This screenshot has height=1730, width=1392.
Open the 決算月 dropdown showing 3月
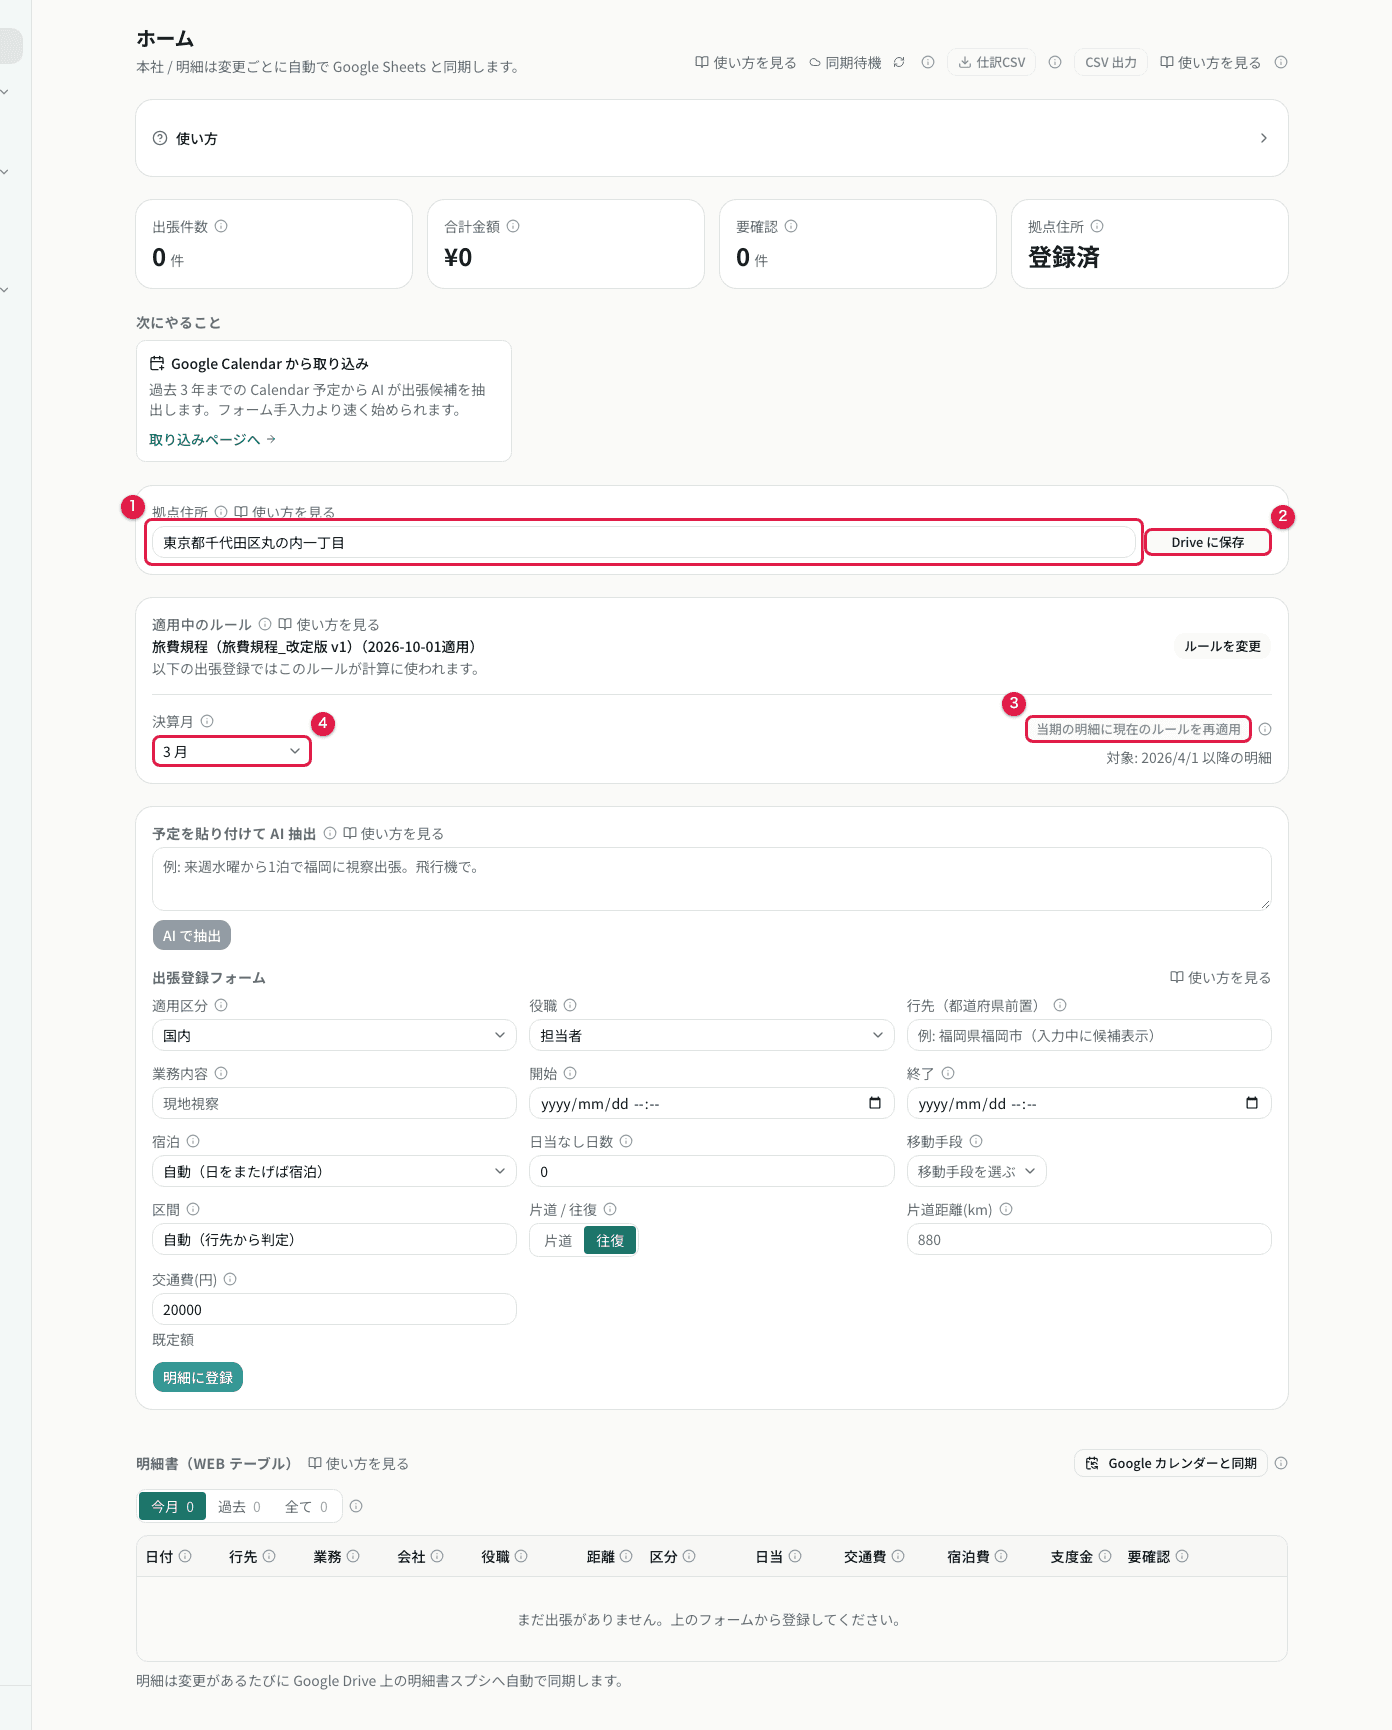[232, 751]
